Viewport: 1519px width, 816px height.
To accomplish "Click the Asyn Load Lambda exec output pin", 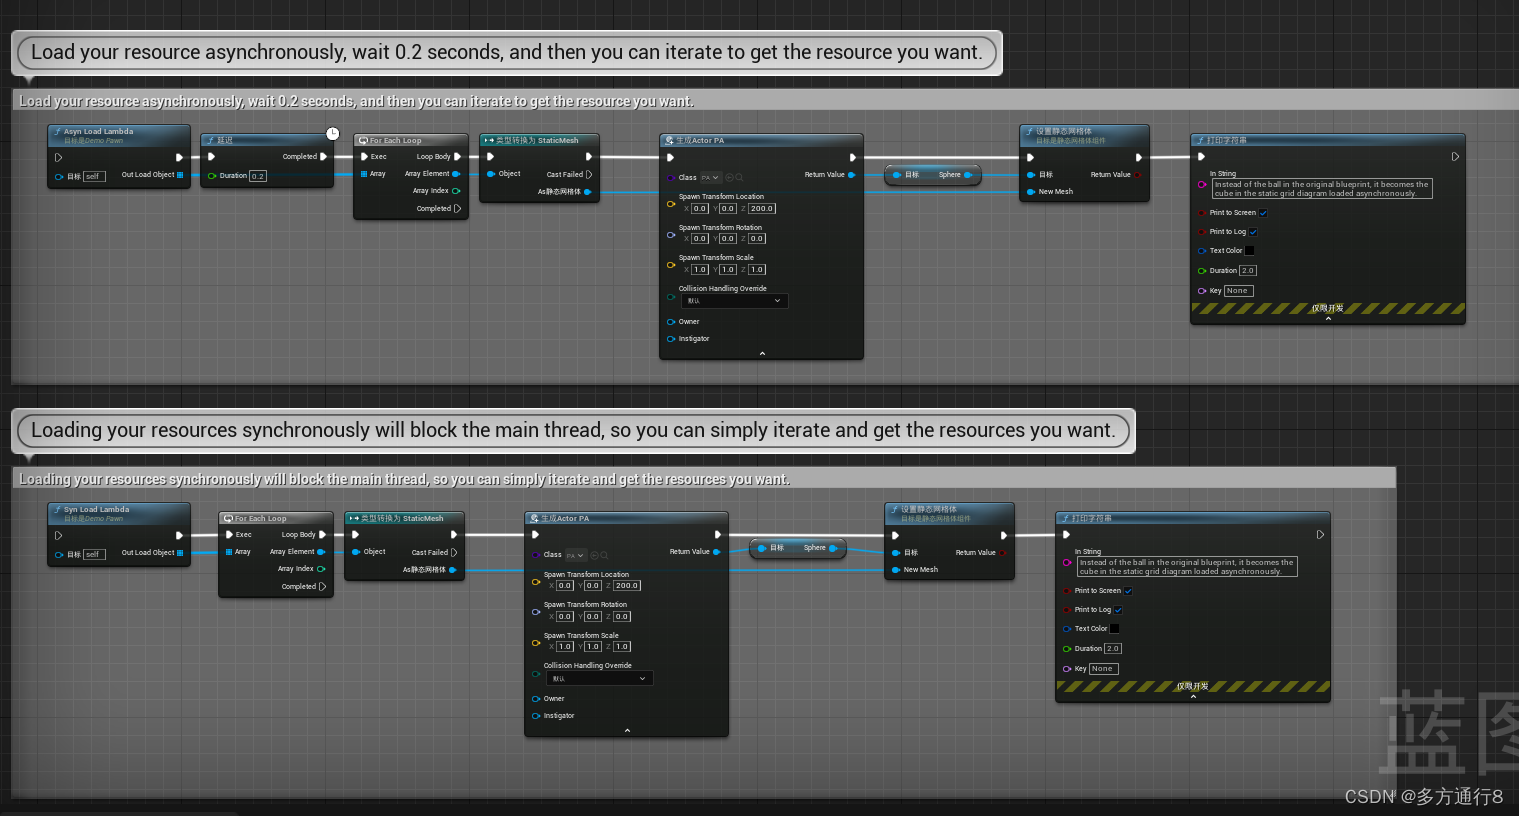I will click(x=179, y=157).
